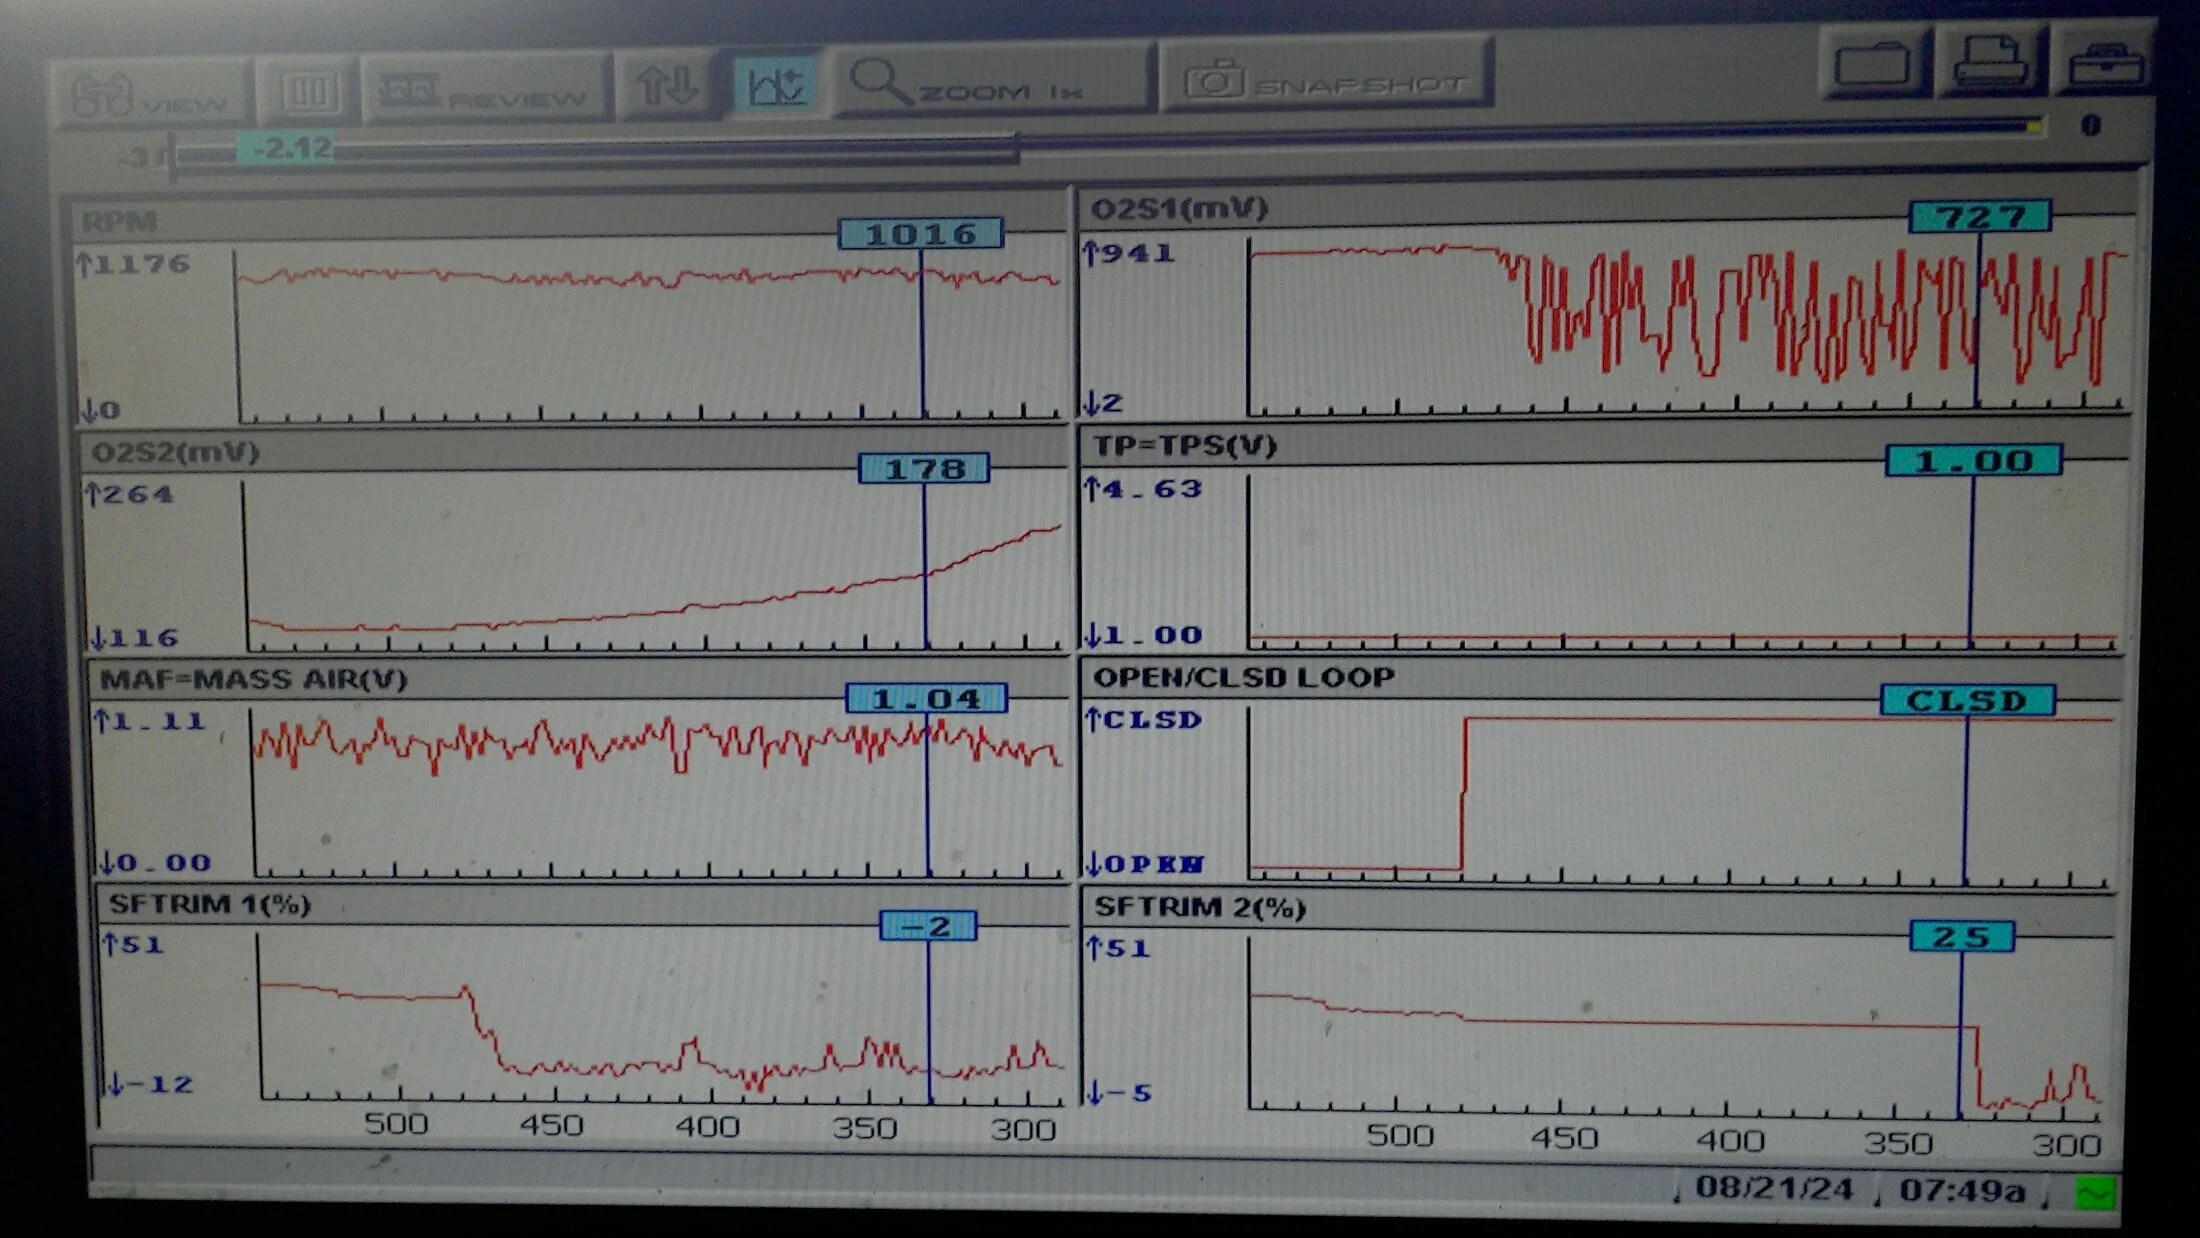Viewport: 2200px width, 1238px height.
Task: Click the MAF lower limit 0.00
Action: pos(156,862)
